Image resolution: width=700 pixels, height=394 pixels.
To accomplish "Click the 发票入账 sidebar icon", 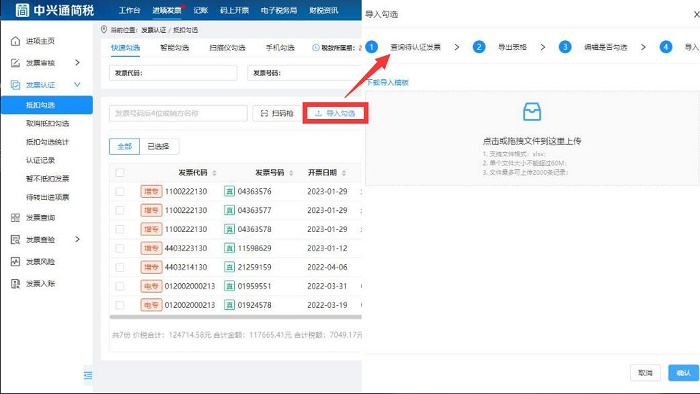I will [15, 283].
